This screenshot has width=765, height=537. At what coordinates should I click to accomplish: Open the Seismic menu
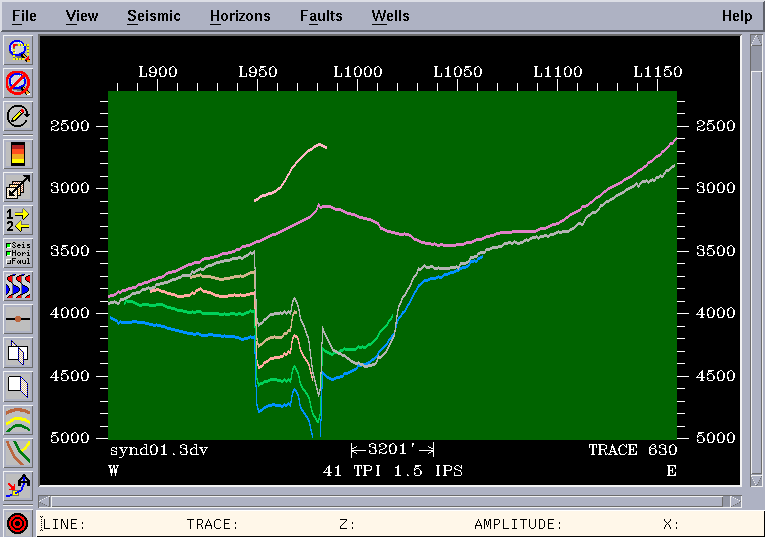point(154,16)
